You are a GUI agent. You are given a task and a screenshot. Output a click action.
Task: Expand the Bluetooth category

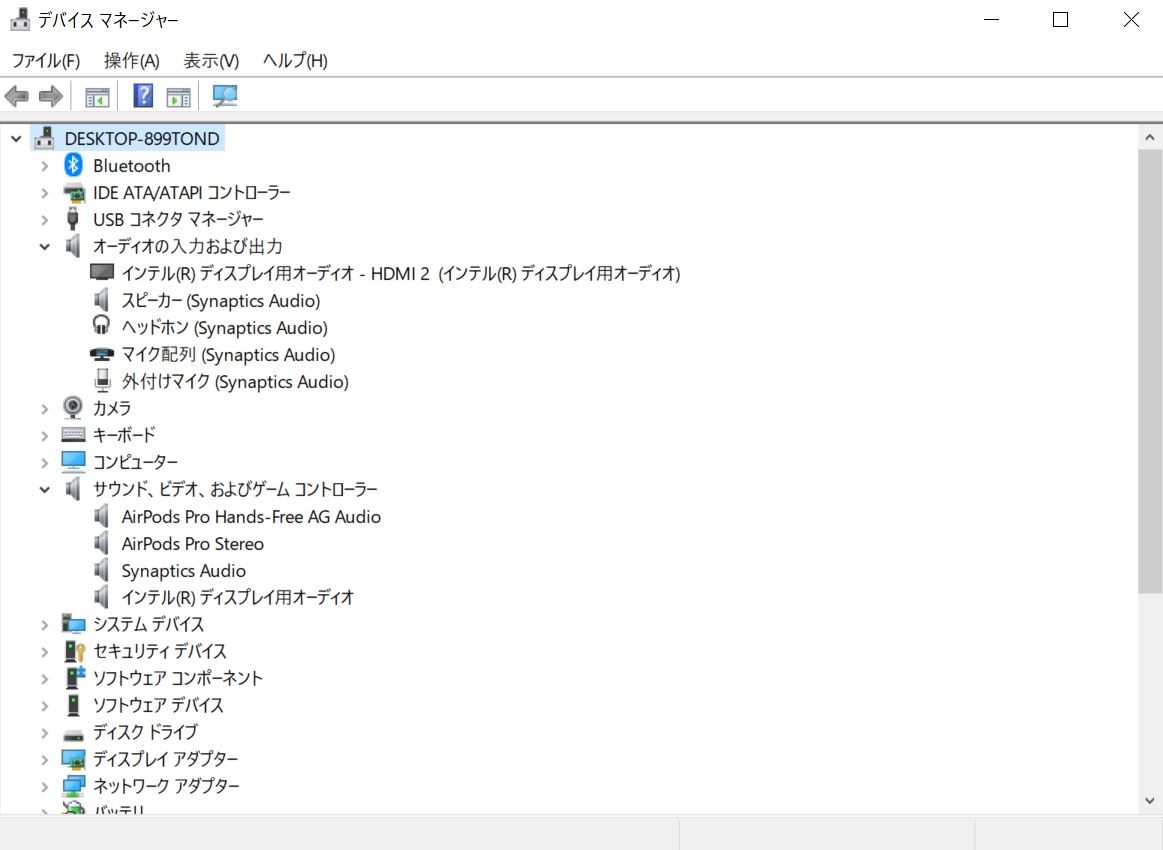coord(45,166)
